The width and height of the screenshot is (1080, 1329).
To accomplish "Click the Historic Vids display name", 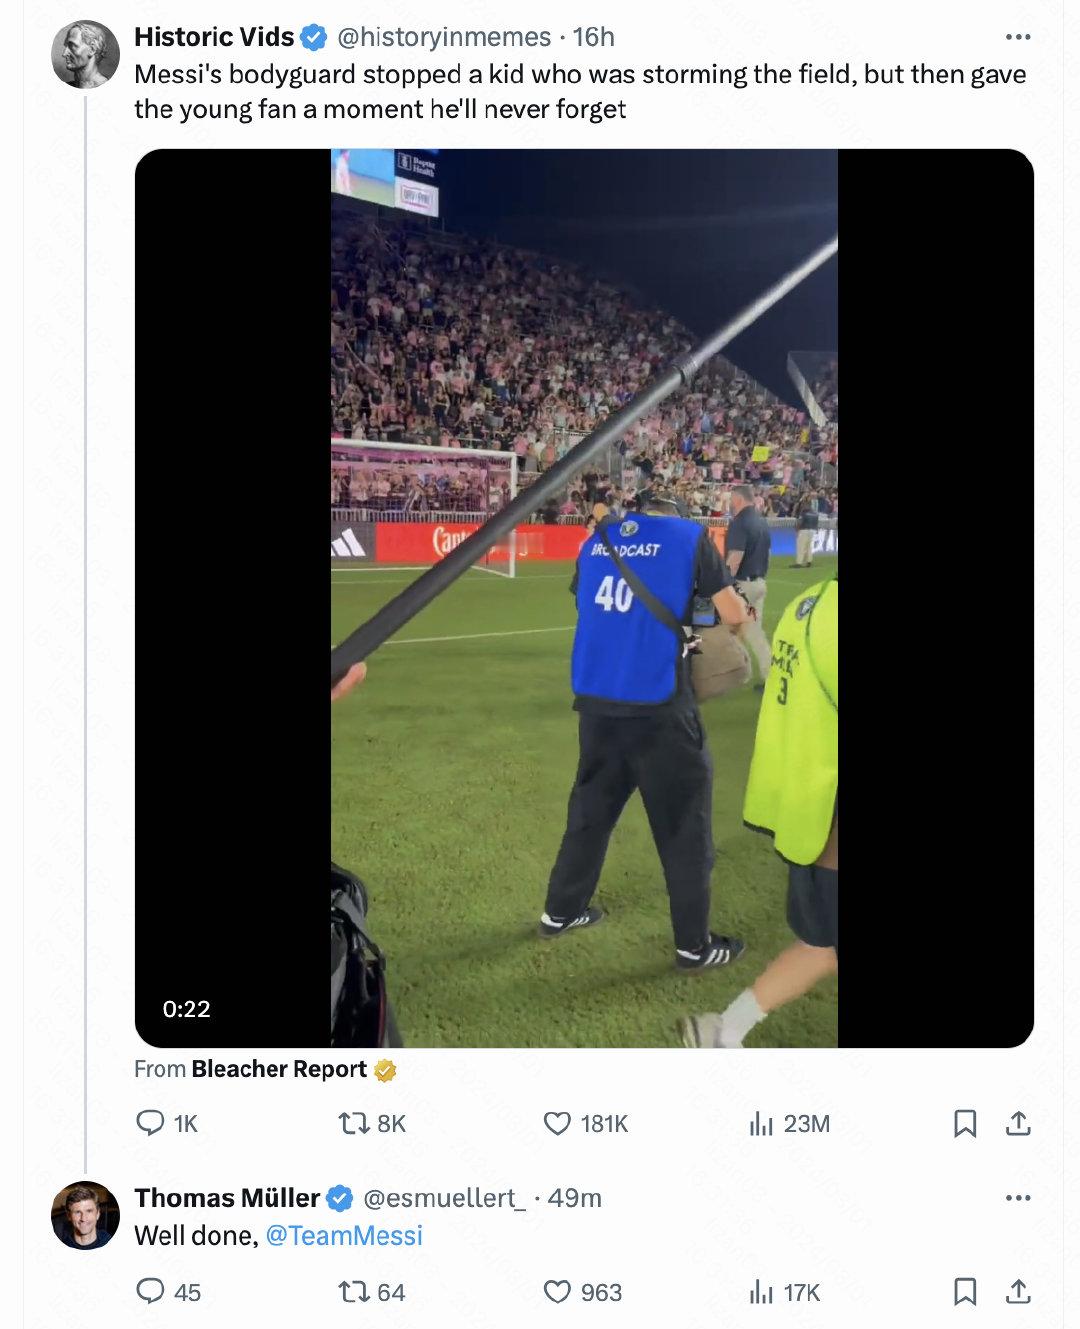I will (214, 37).
